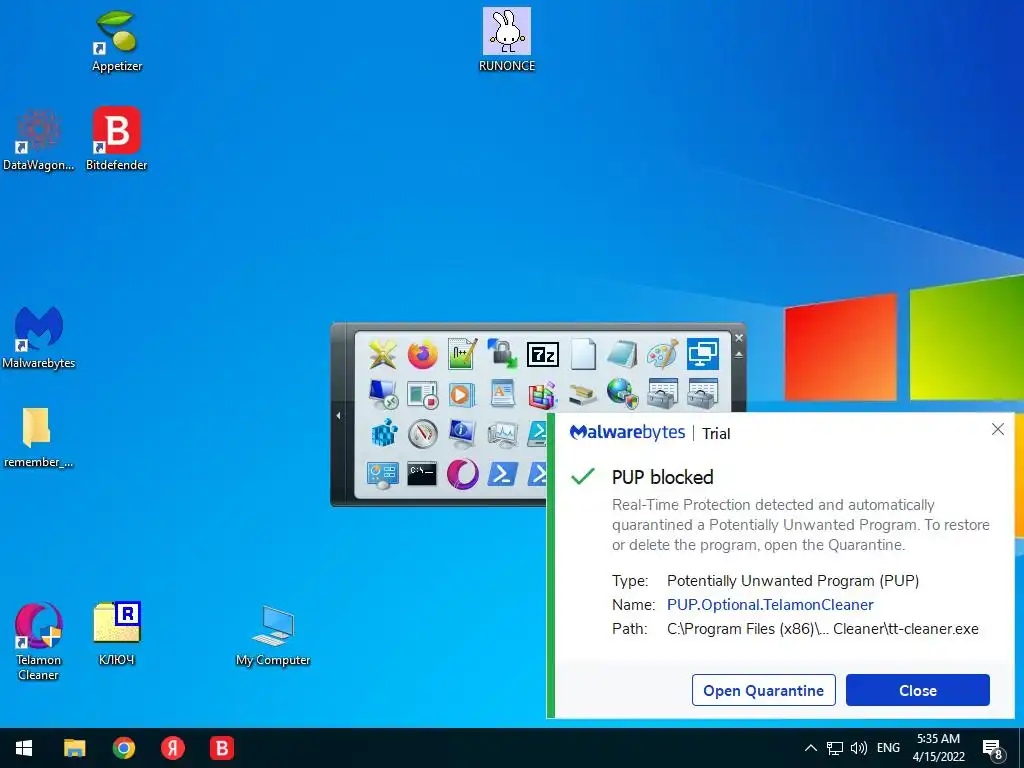
Task: Open Yandex browser from the taskbar
Action: coord(173,748)
